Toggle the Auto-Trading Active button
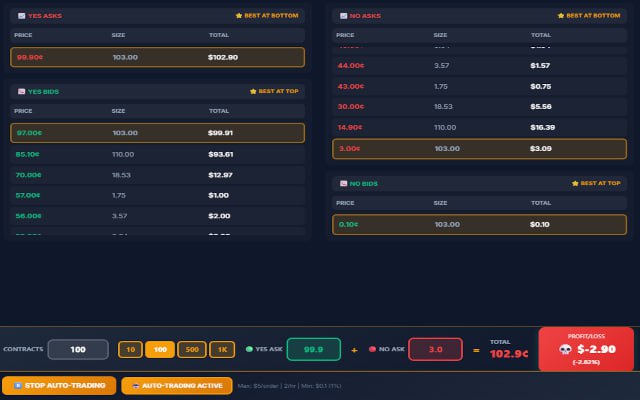This screenshot has width=640, height=400. [x=176, y=385]
